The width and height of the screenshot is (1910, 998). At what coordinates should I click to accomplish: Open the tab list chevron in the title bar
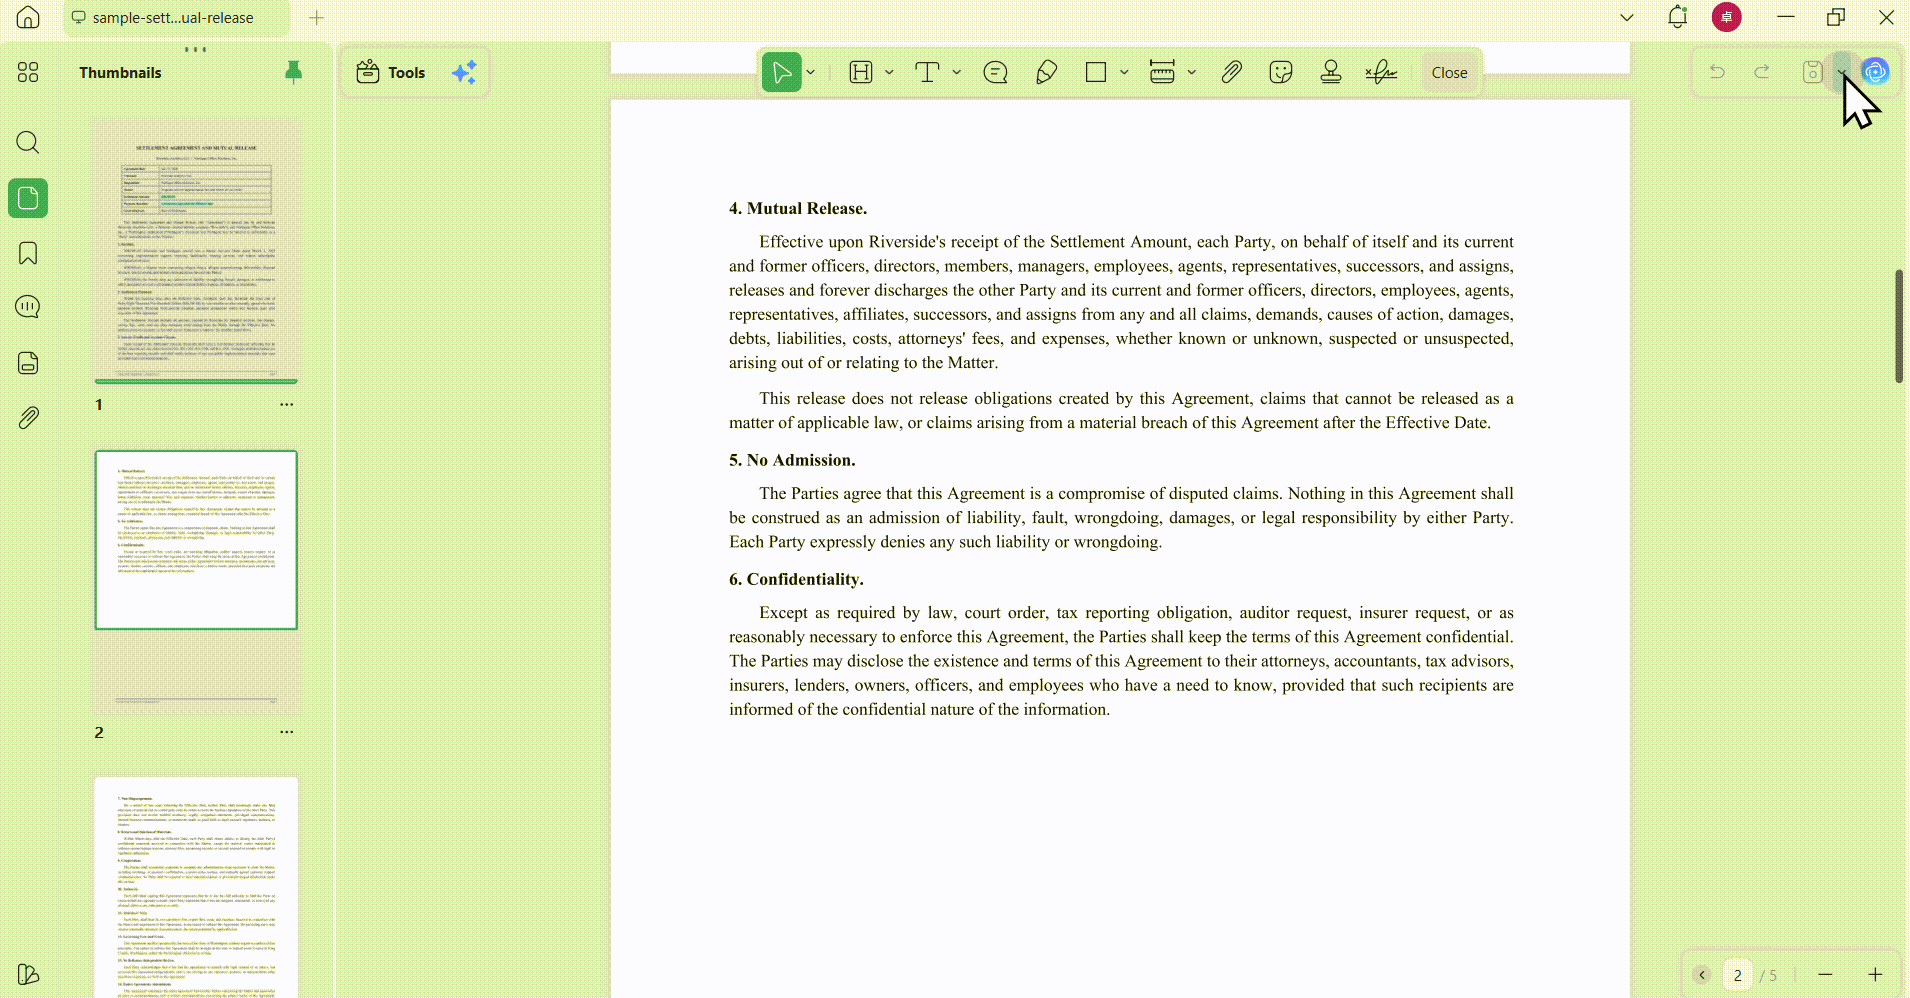pyautogui.click(x=1627, y=18)
